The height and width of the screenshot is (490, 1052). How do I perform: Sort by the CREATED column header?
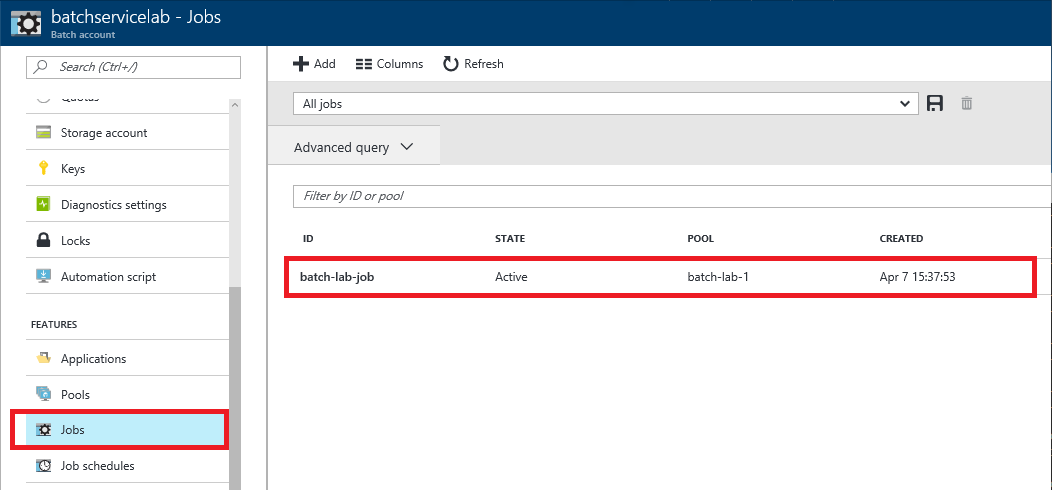tap(901, 238)
